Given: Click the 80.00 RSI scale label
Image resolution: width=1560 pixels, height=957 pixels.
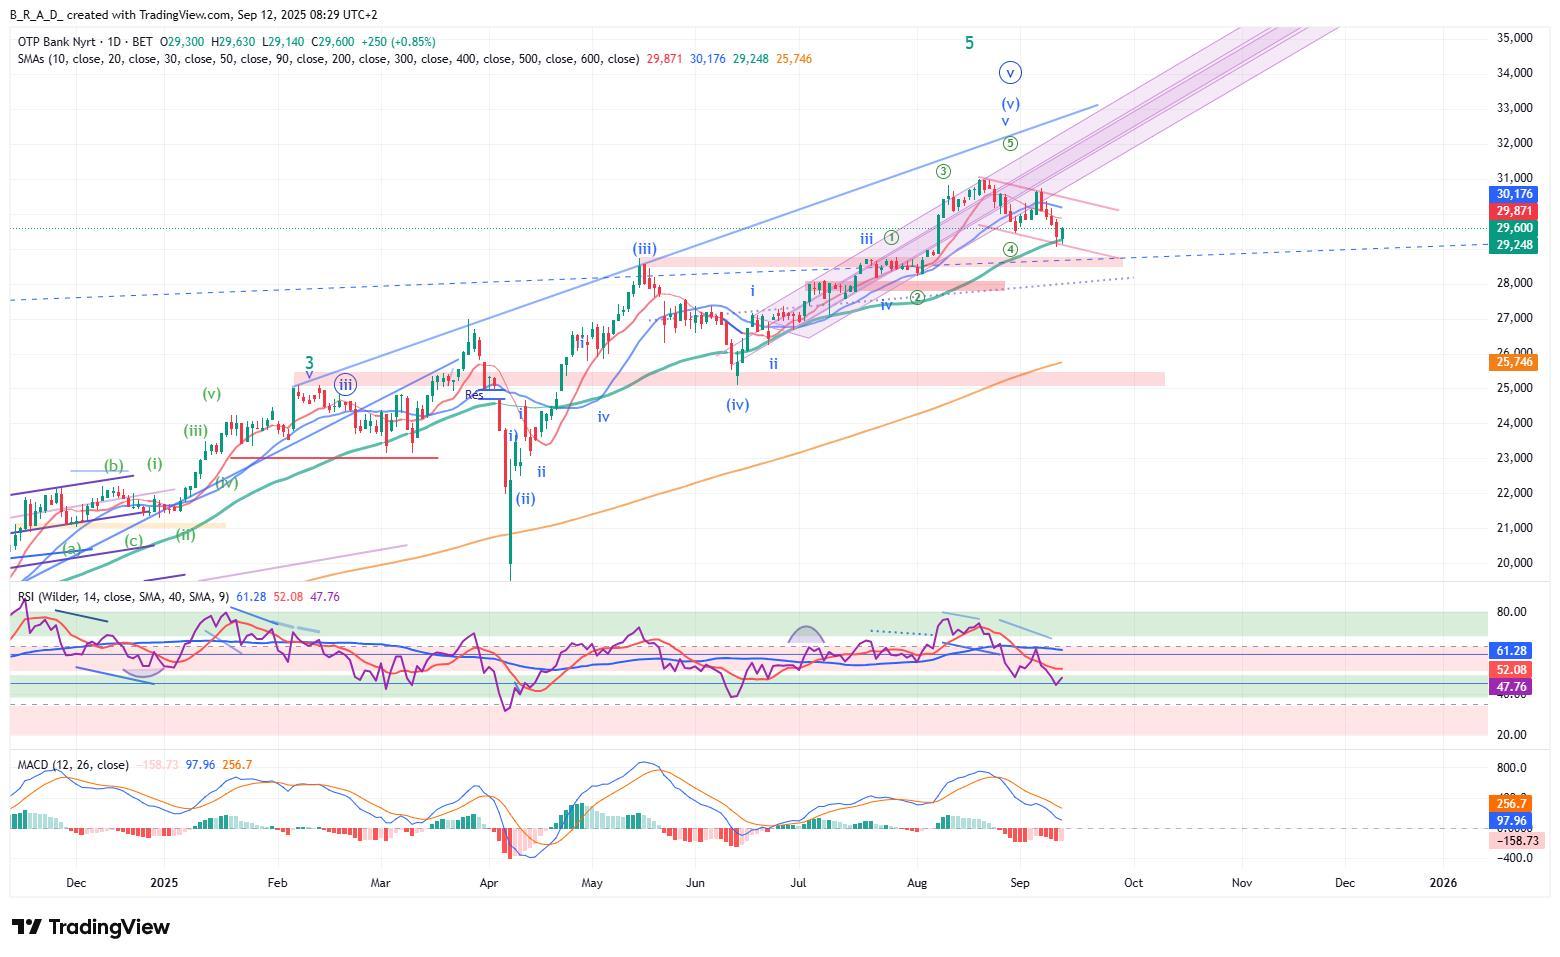Looking at the screenshot, I should point(1511,612).
